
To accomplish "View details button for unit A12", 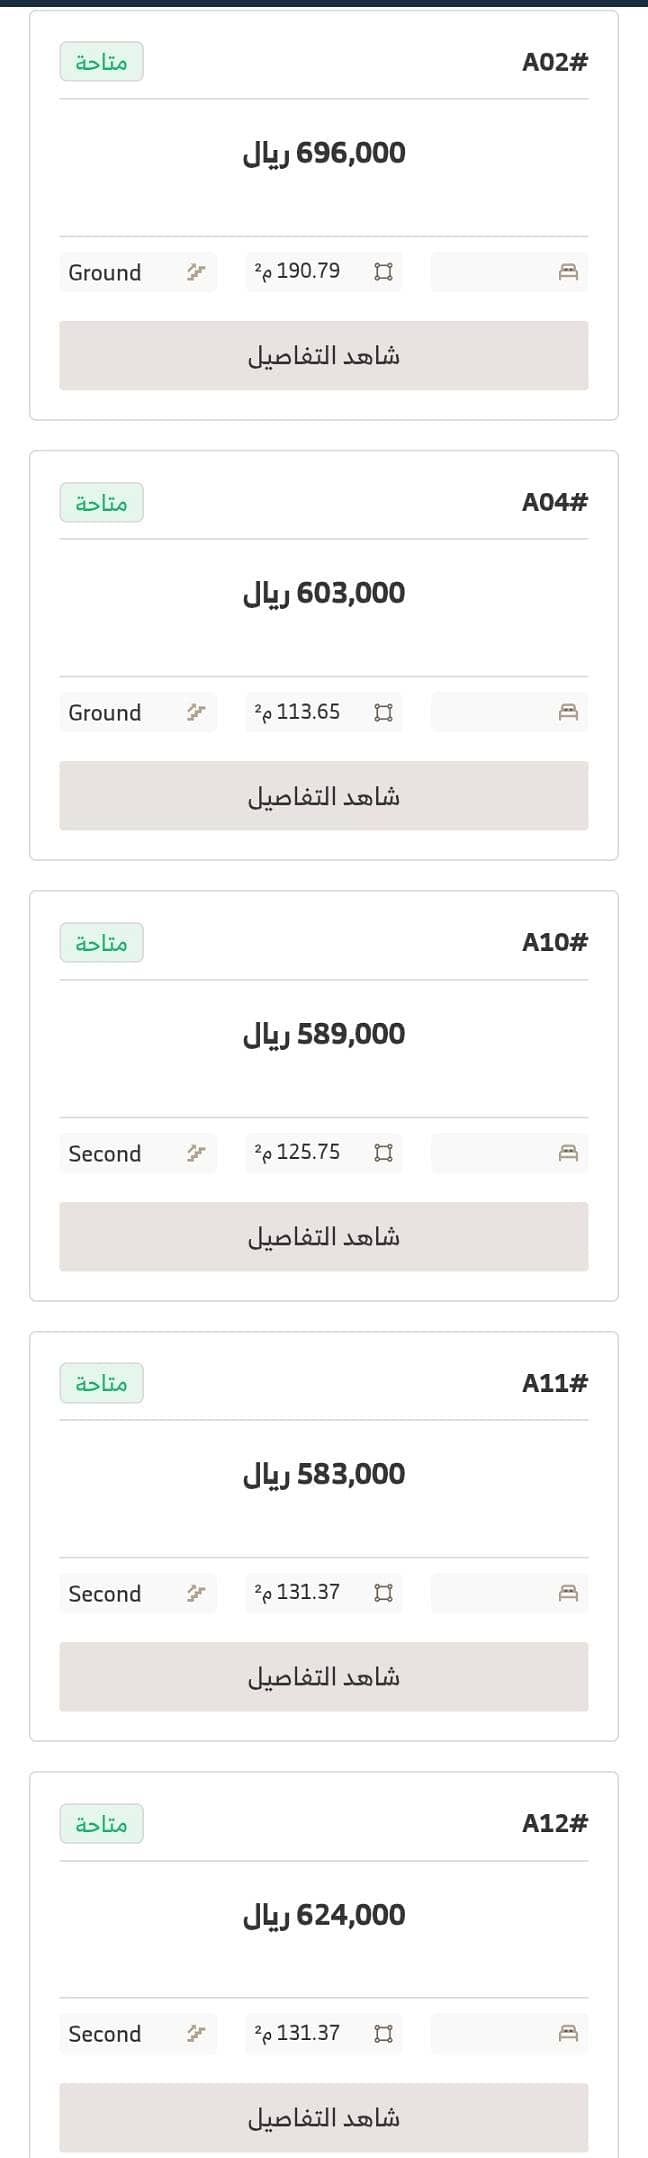I will [x=324, y=2117].
